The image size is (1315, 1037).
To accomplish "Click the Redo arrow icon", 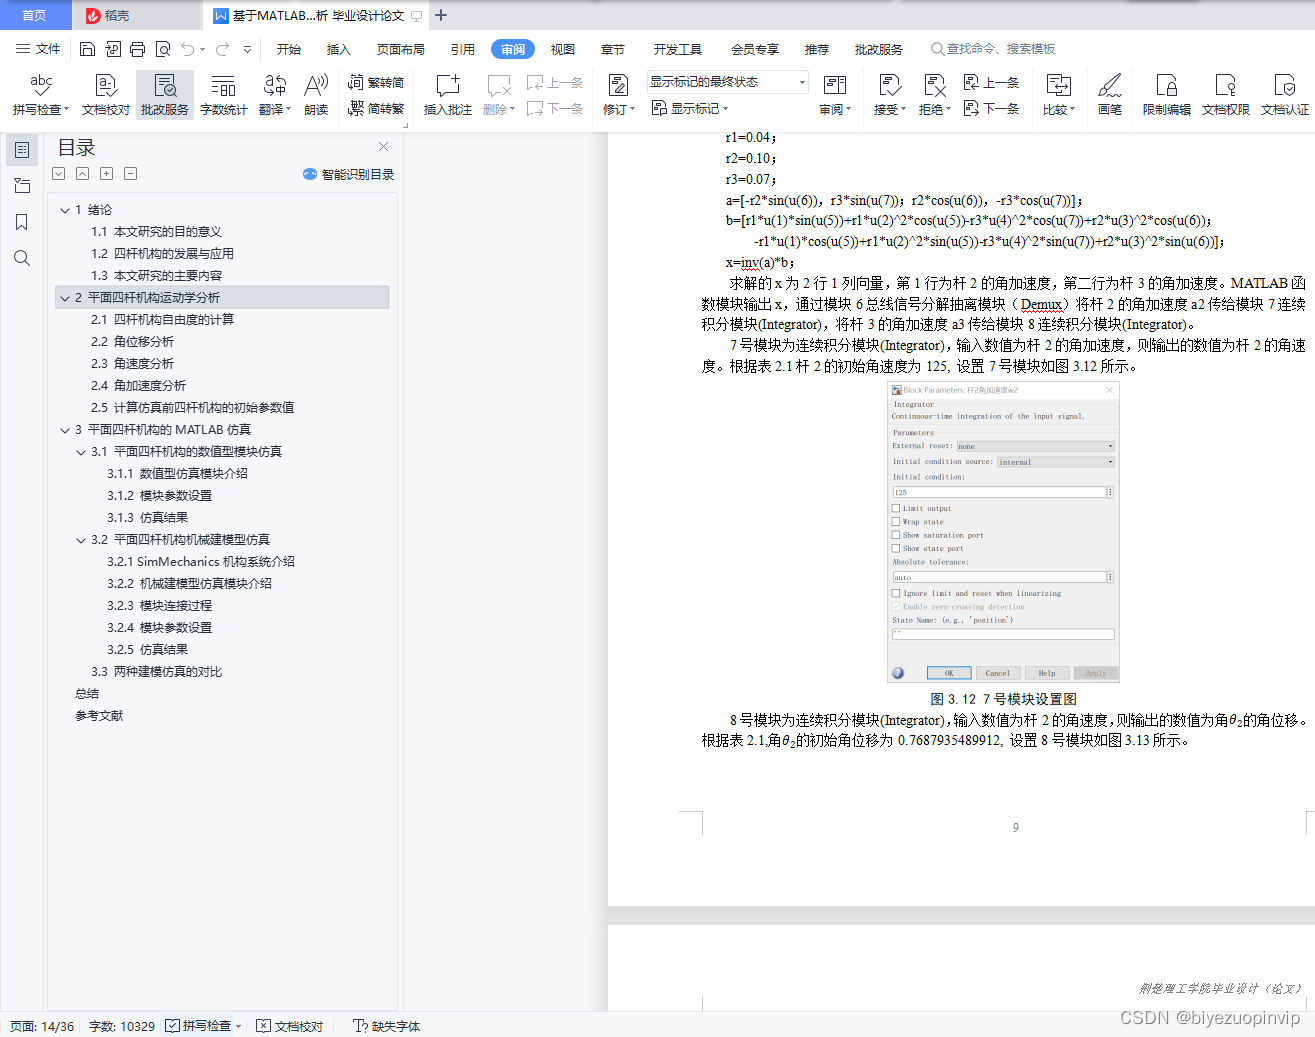I will (x=222, y=49).
